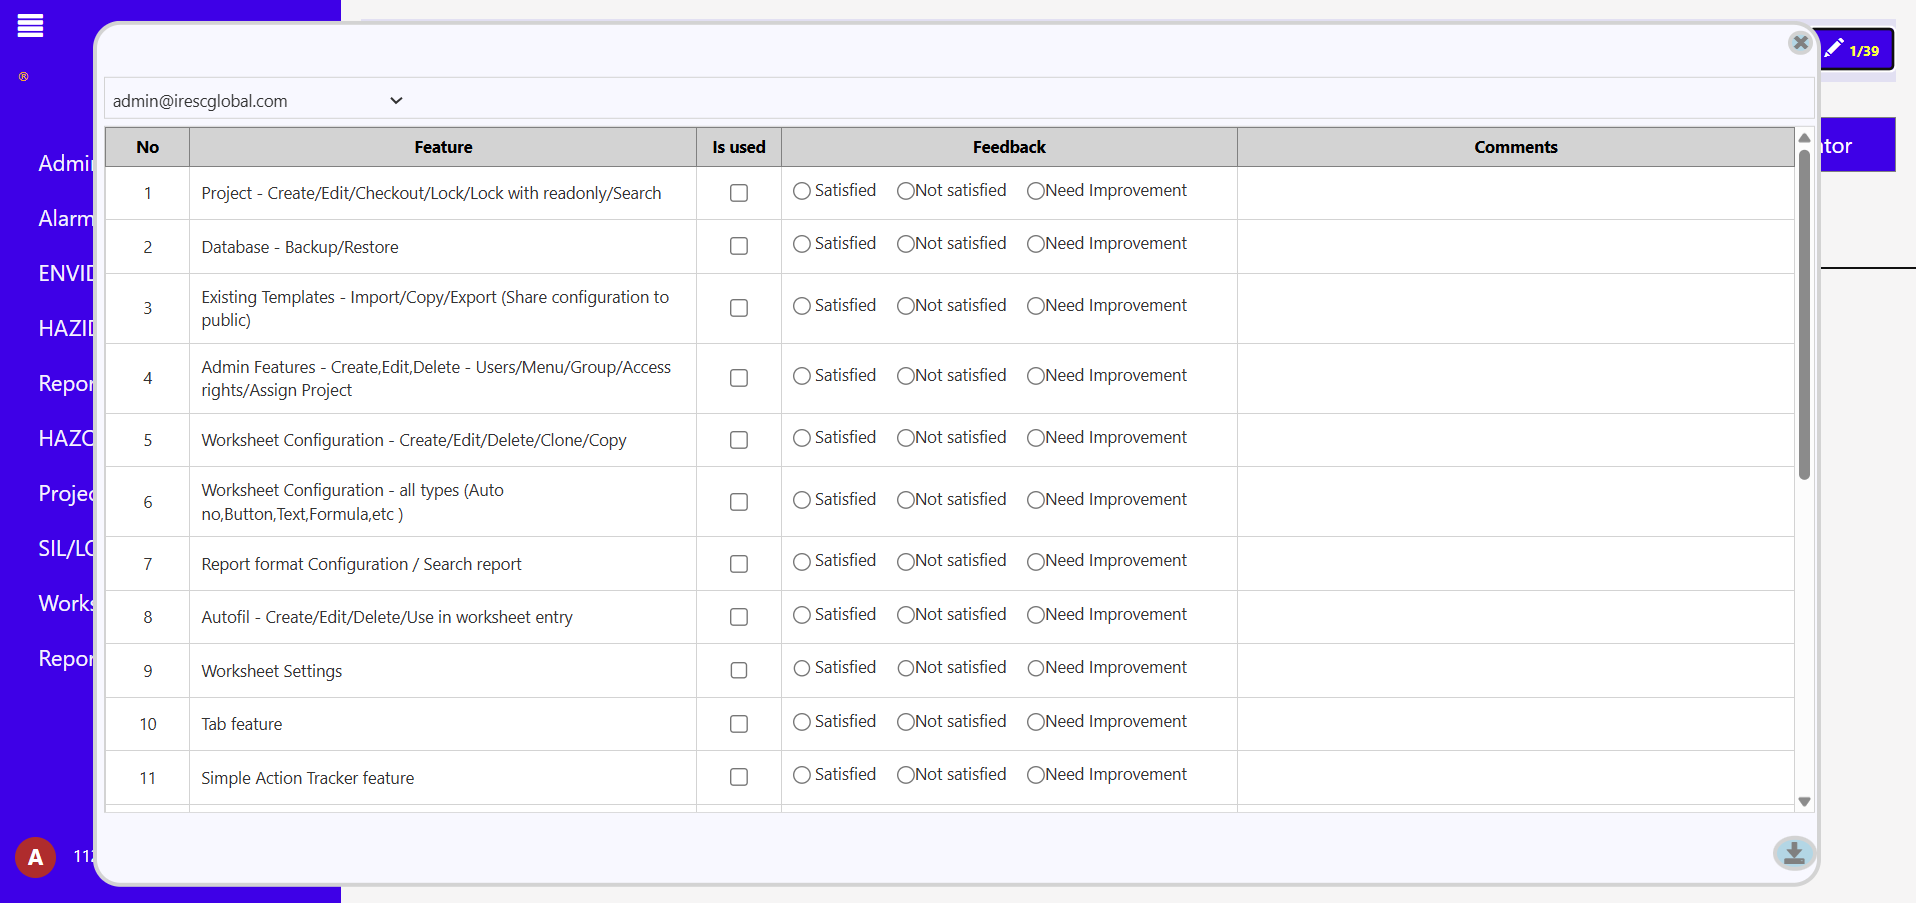Click the pencil edit 1/39 icon
1916x903 pixels.
pyautogui.click(x=1855, y=50)
